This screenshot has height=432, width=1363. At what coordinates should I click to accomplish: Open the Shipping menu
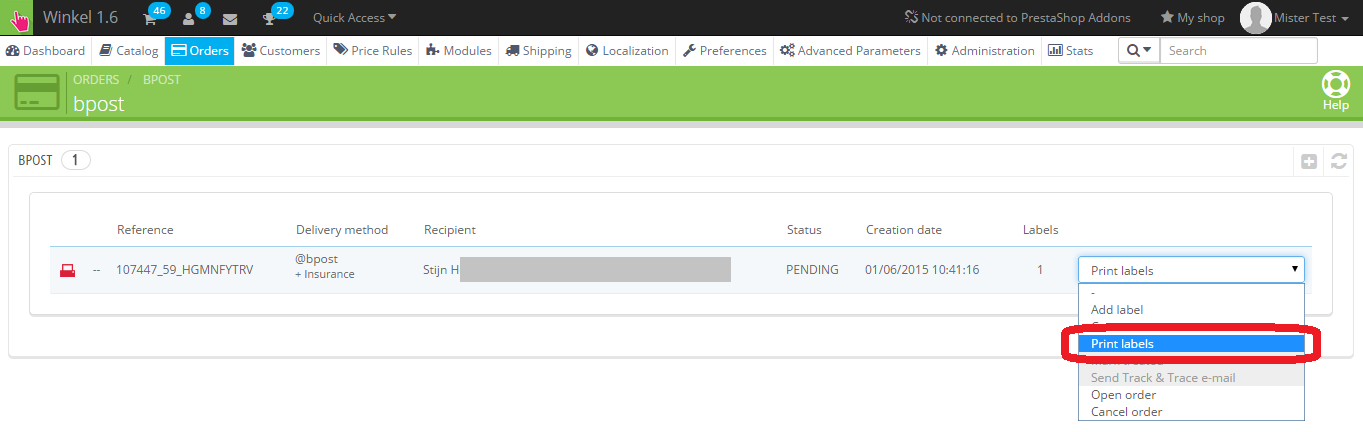[539, 50]
